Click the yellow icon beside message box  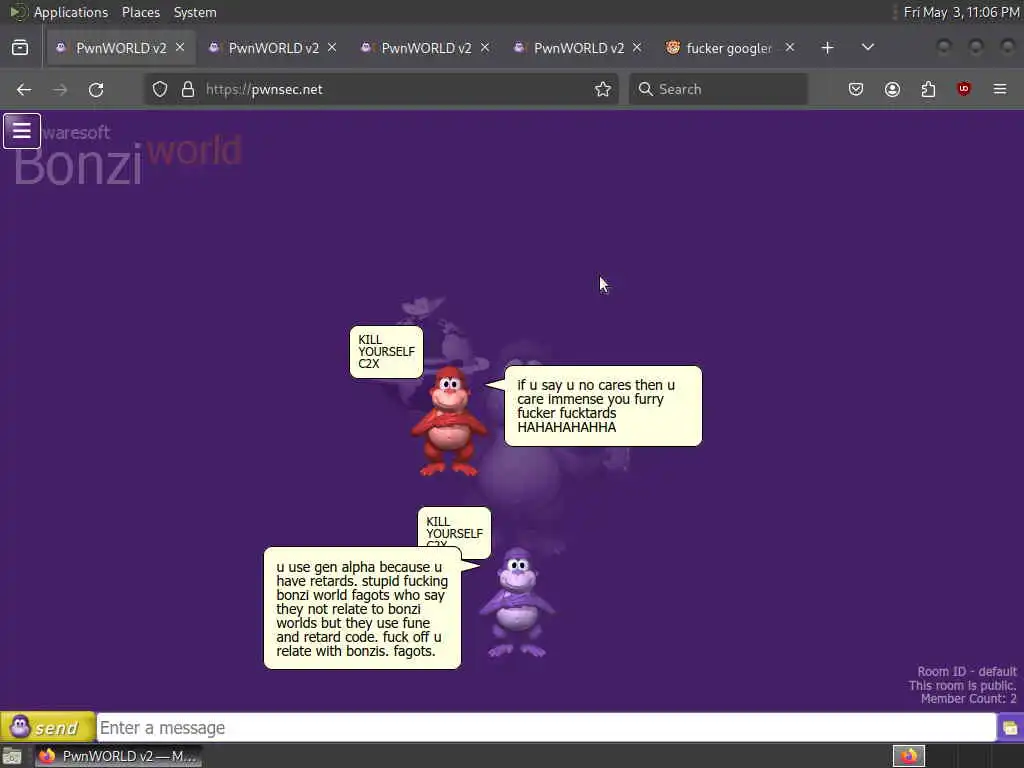(1010, 728)
